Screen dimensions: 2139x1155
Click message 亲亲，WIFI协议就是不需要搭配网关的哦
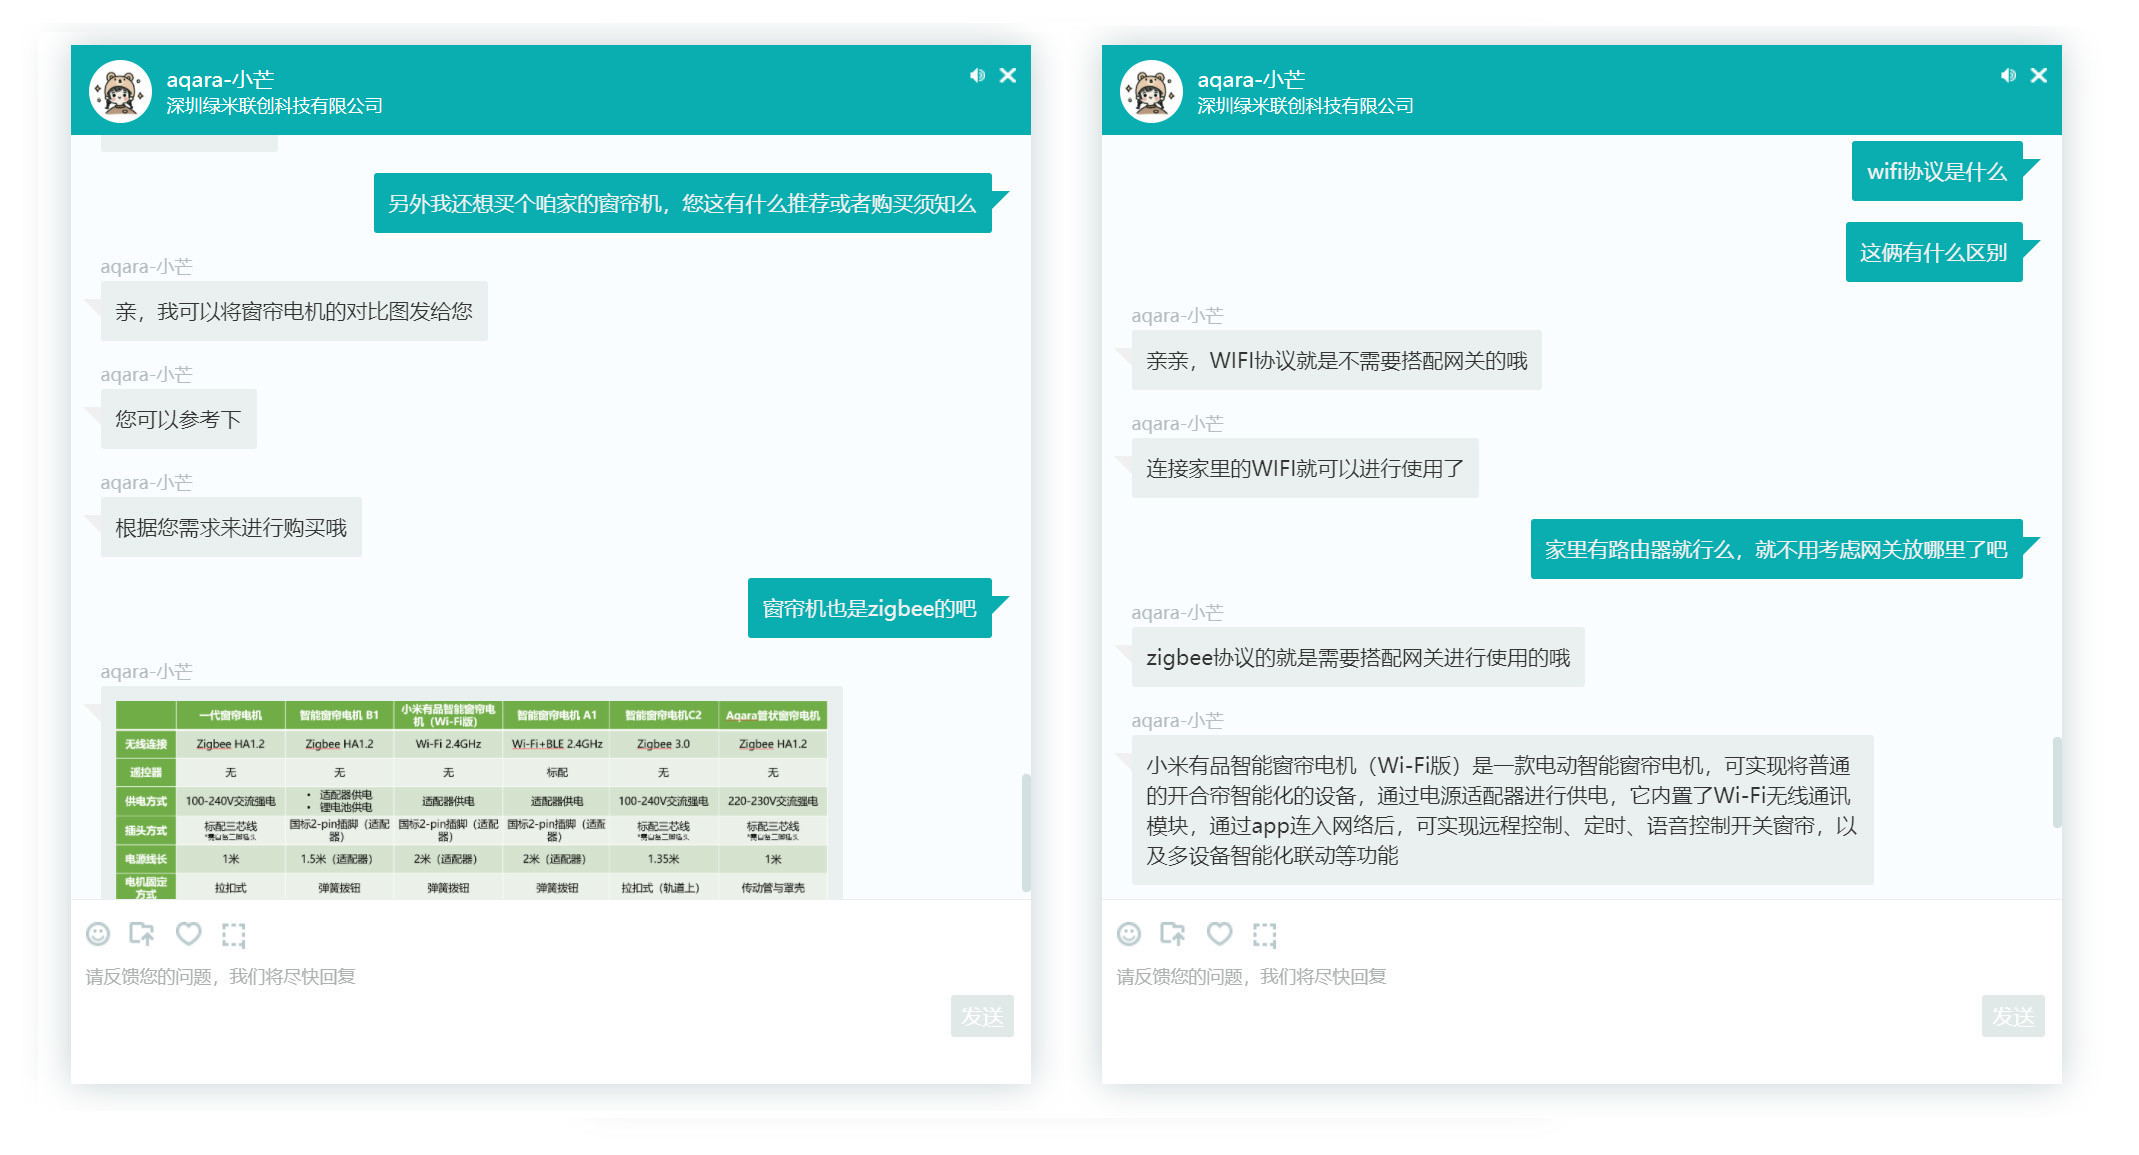1336,360
